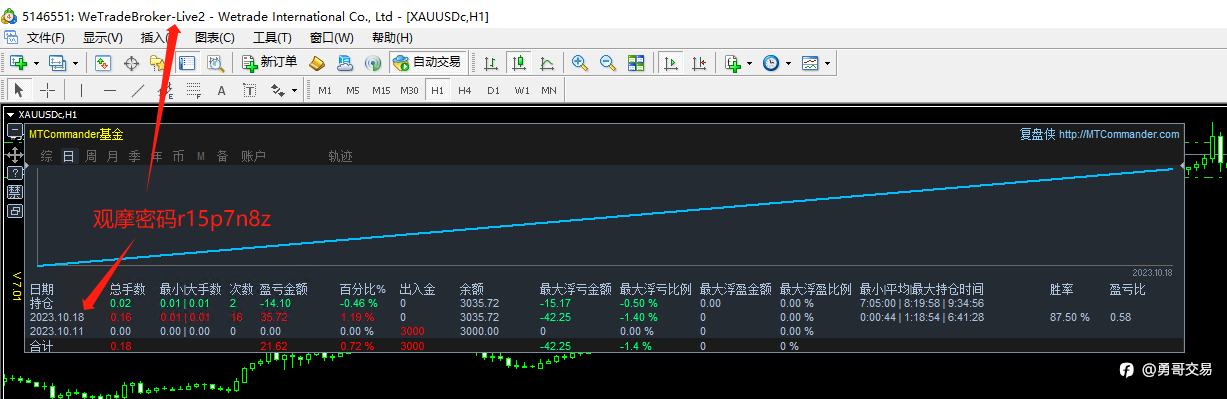The height and width of the screenshot is (399, 1227).
Task: Click the periodicity clock icon
Action: pos(771,62)
